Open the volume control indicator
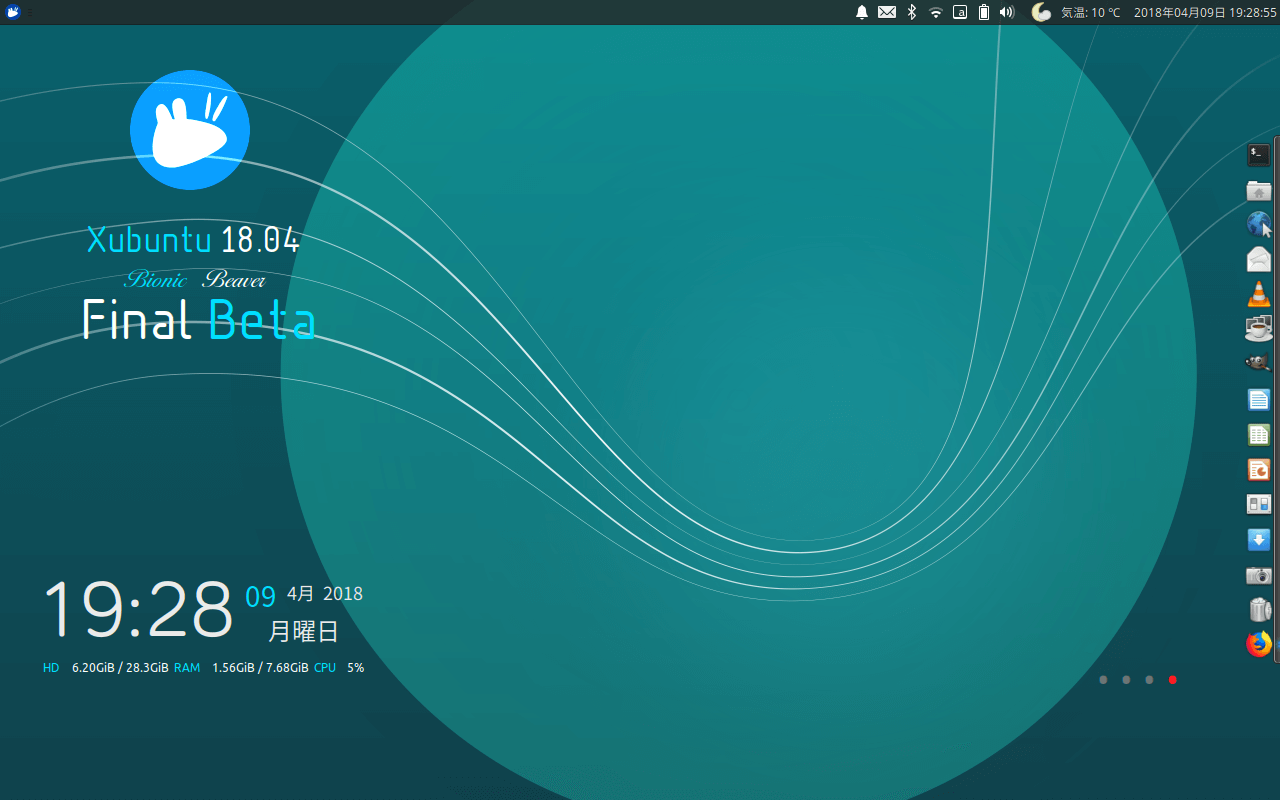Viewport: 1280px width, 800px height. (1007, 12)
